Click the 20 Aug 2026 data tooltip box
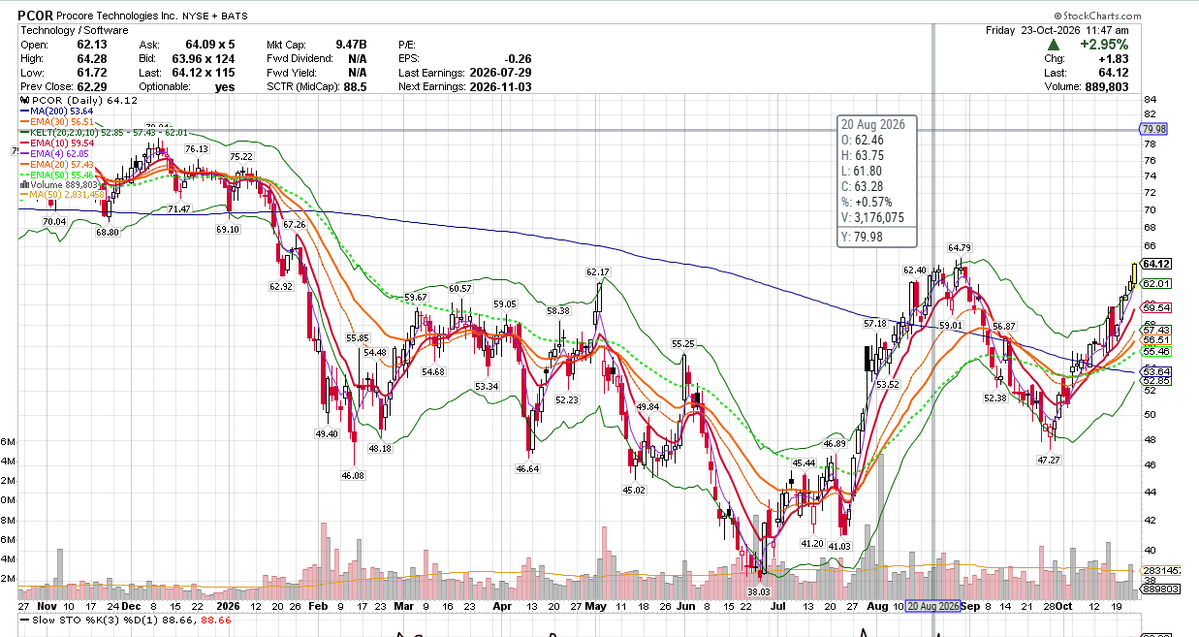The image size is (1199, 637). point(877,180)
